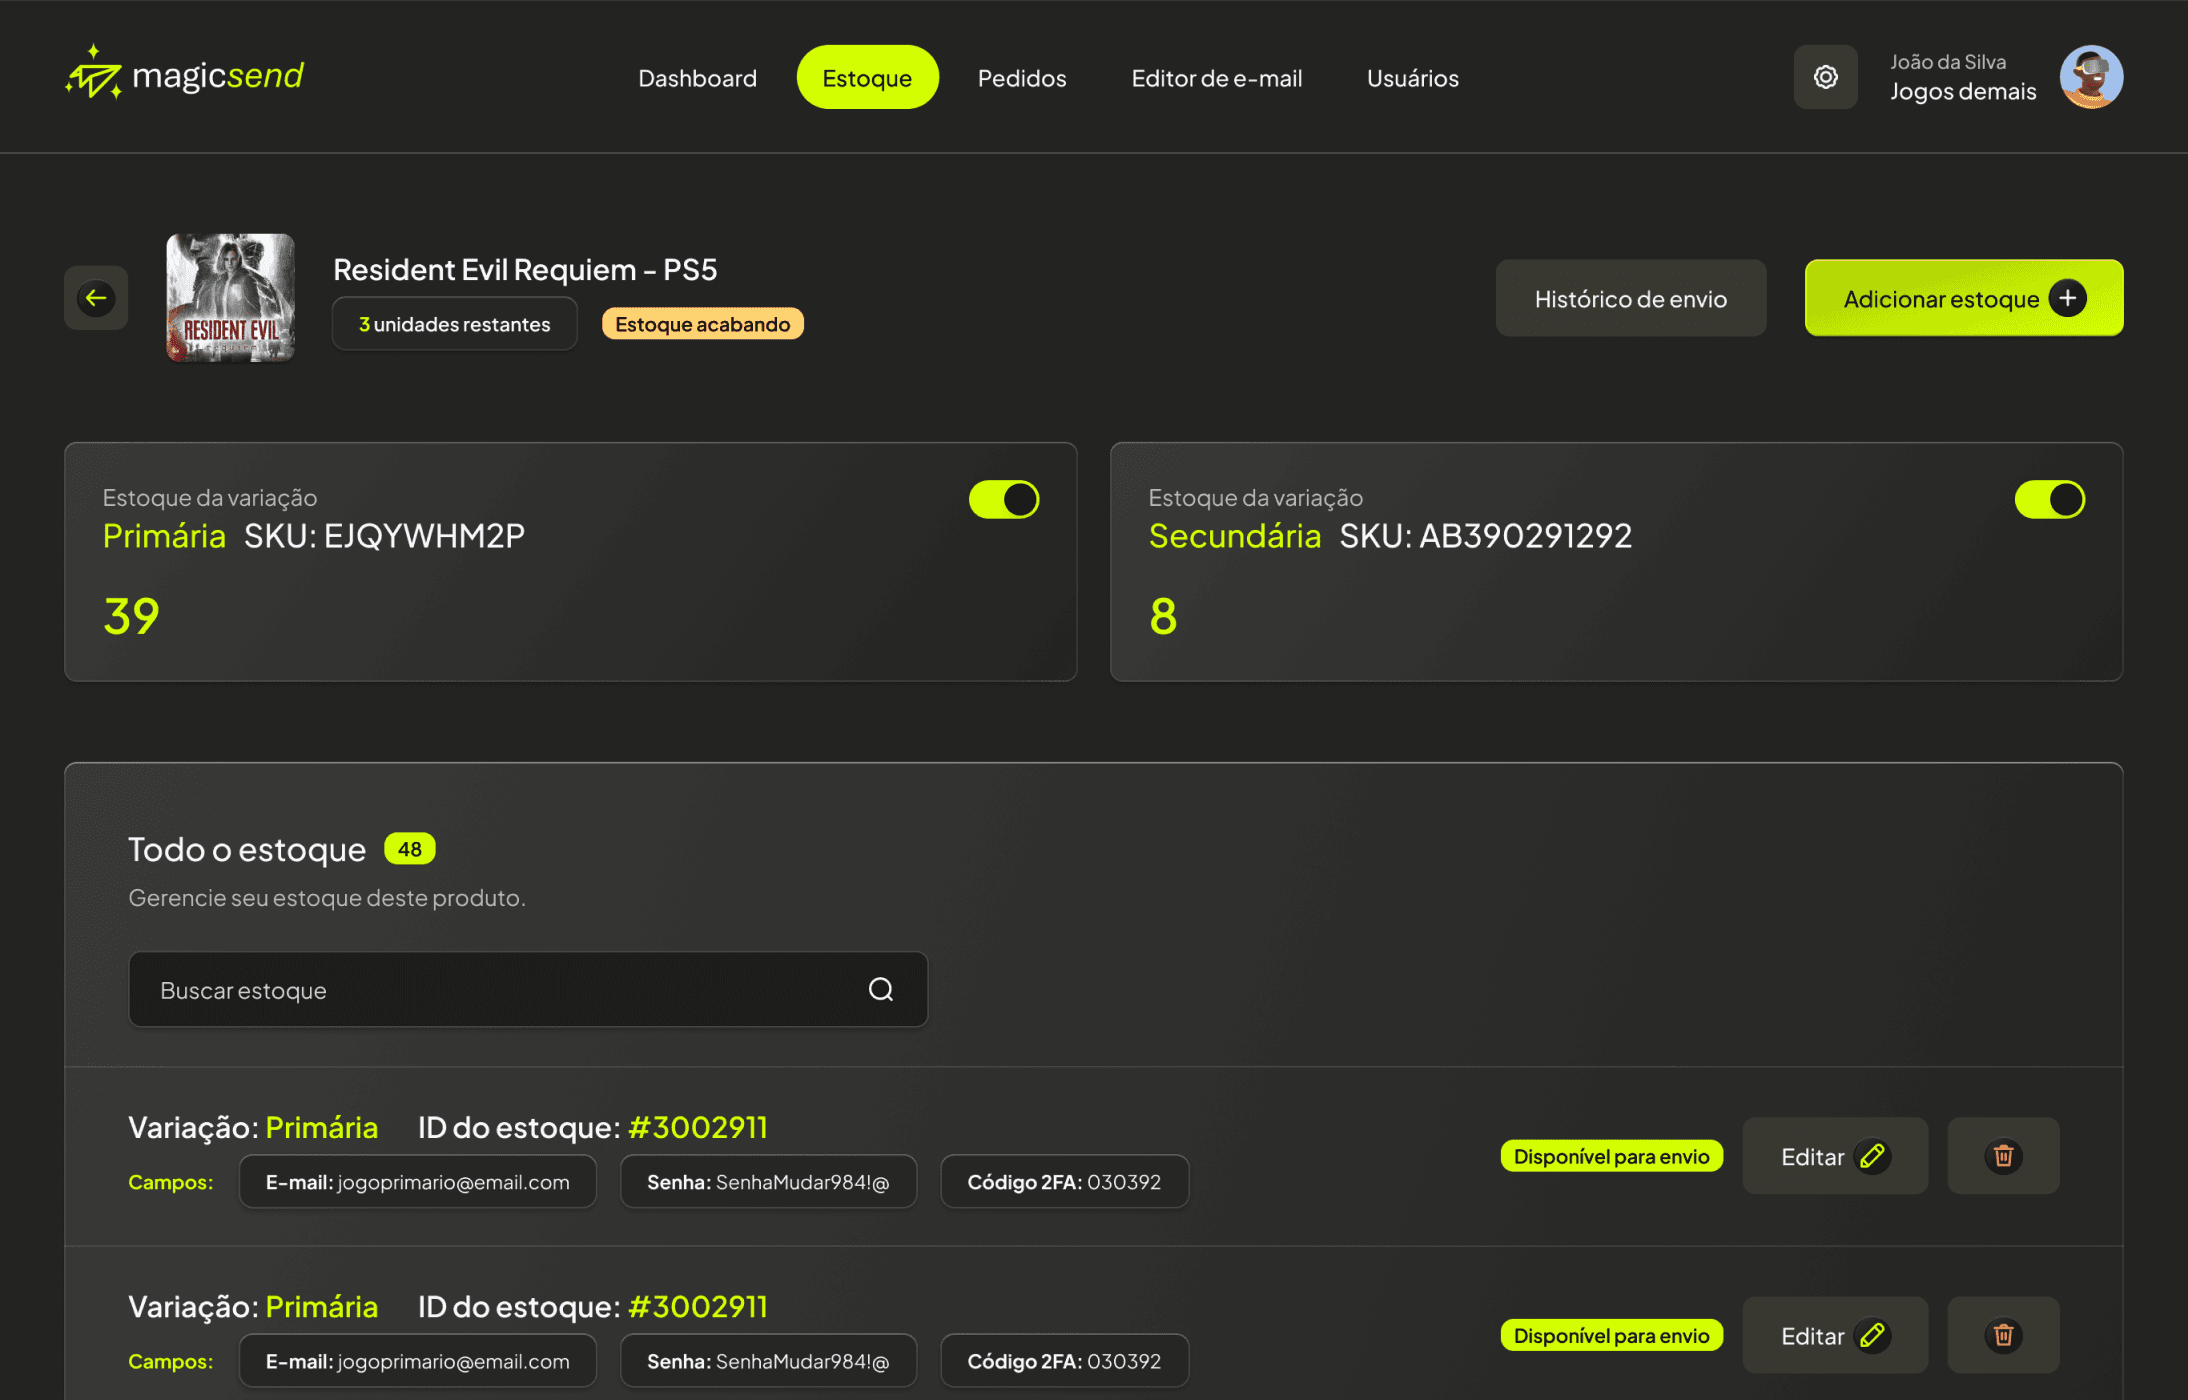Disable the Primária variation stock toggle
This screenshot has width=2188, height=1400.
click(x=1004, y=499)
